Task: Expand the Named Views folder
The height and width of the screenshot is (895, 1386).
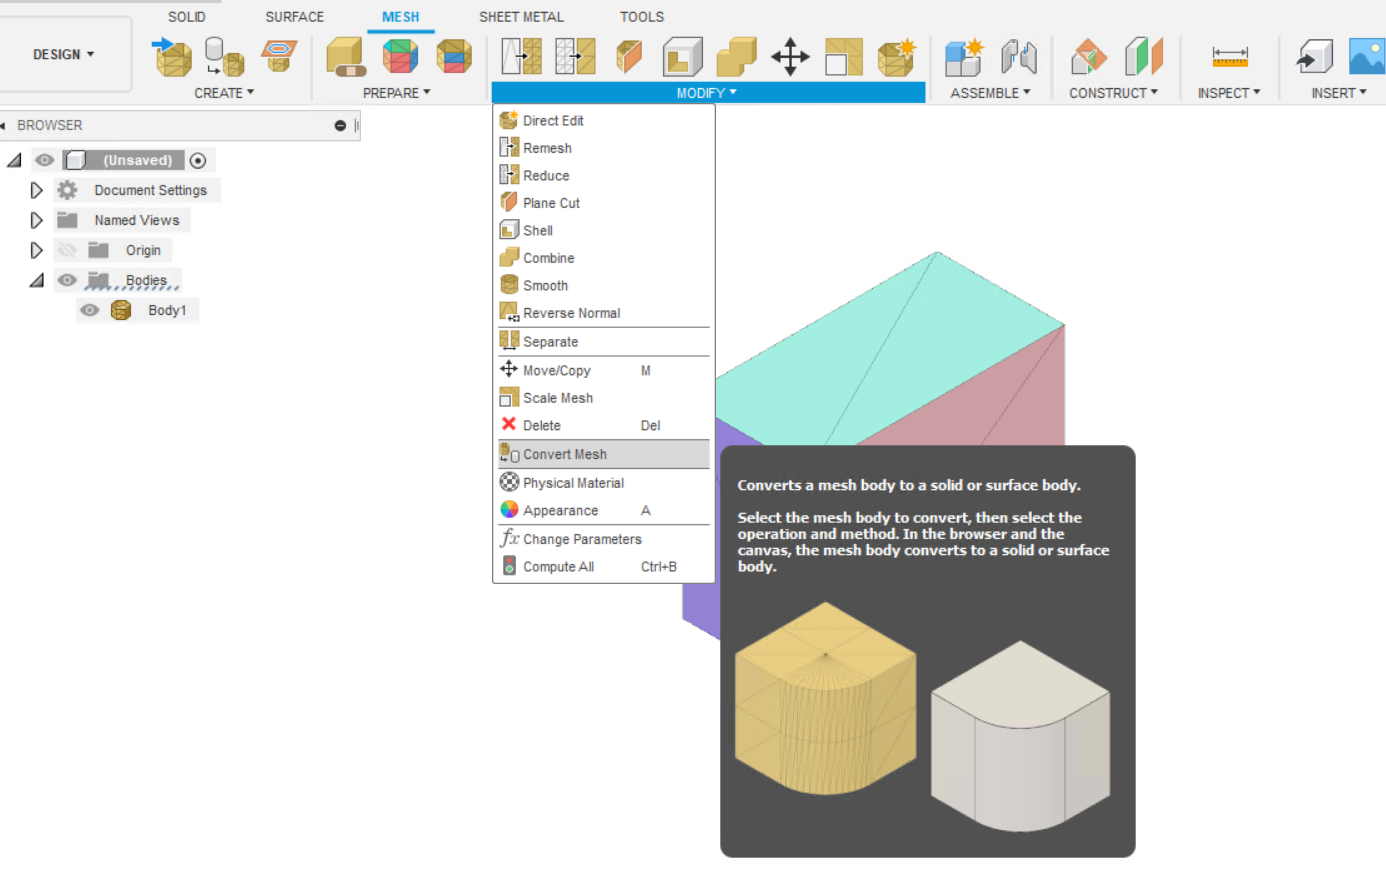Action: click(37, 220)
